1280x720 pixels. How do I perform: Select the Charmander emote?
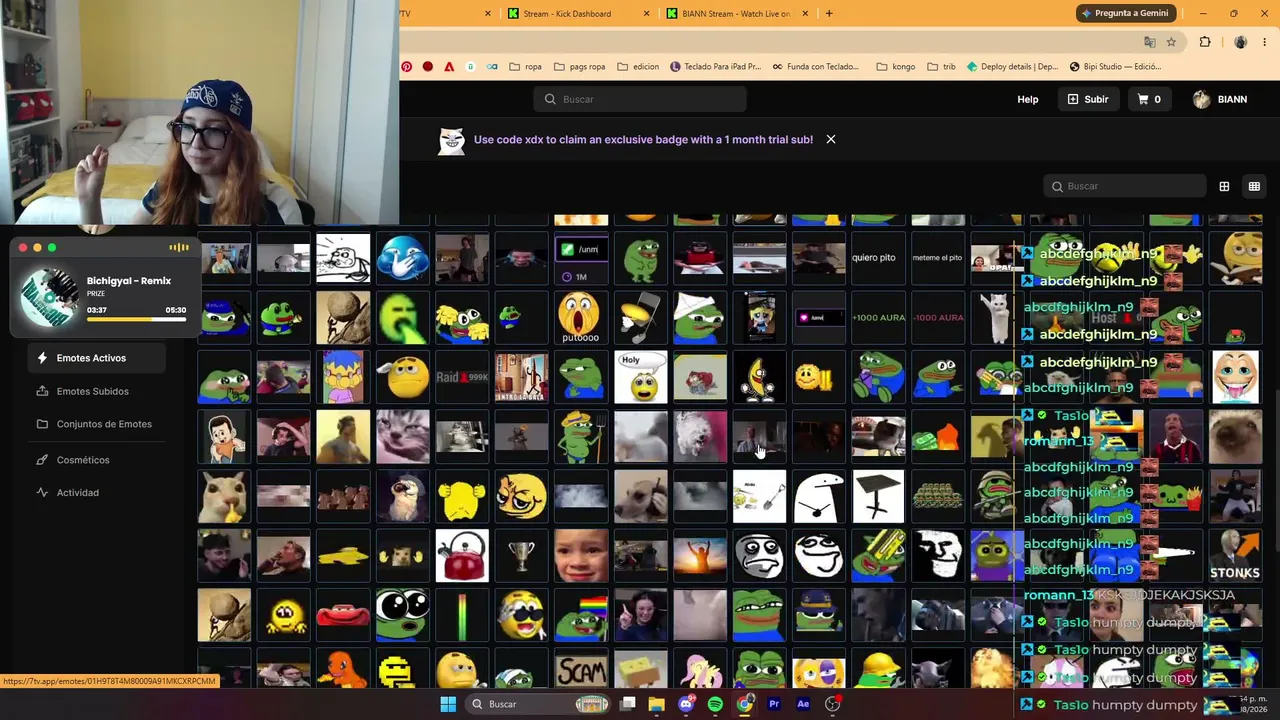343,669
